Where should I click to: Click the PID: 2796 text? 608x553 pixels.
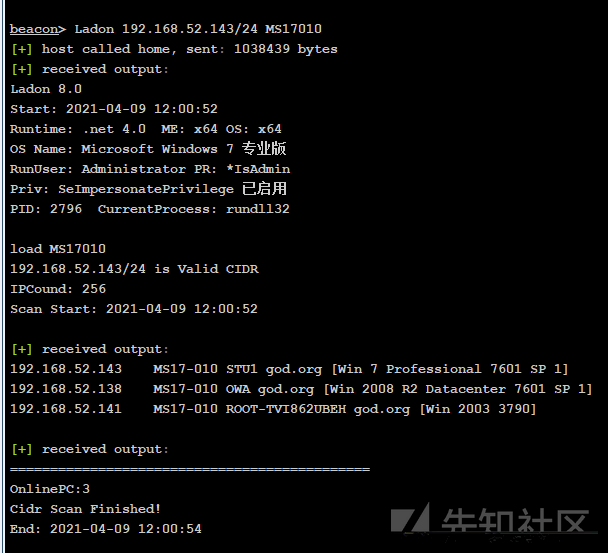pyautogui.click(x=46, y=209)
